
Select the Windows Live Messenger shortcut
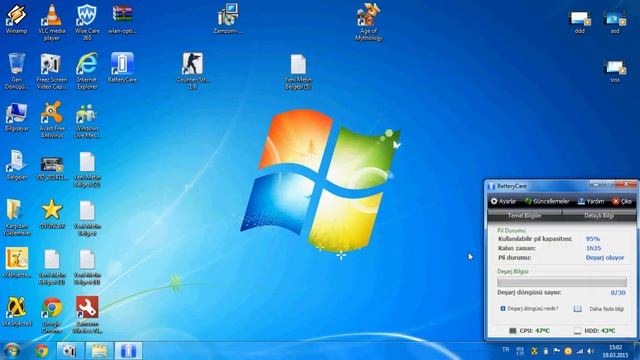click(x=87, y=121)
